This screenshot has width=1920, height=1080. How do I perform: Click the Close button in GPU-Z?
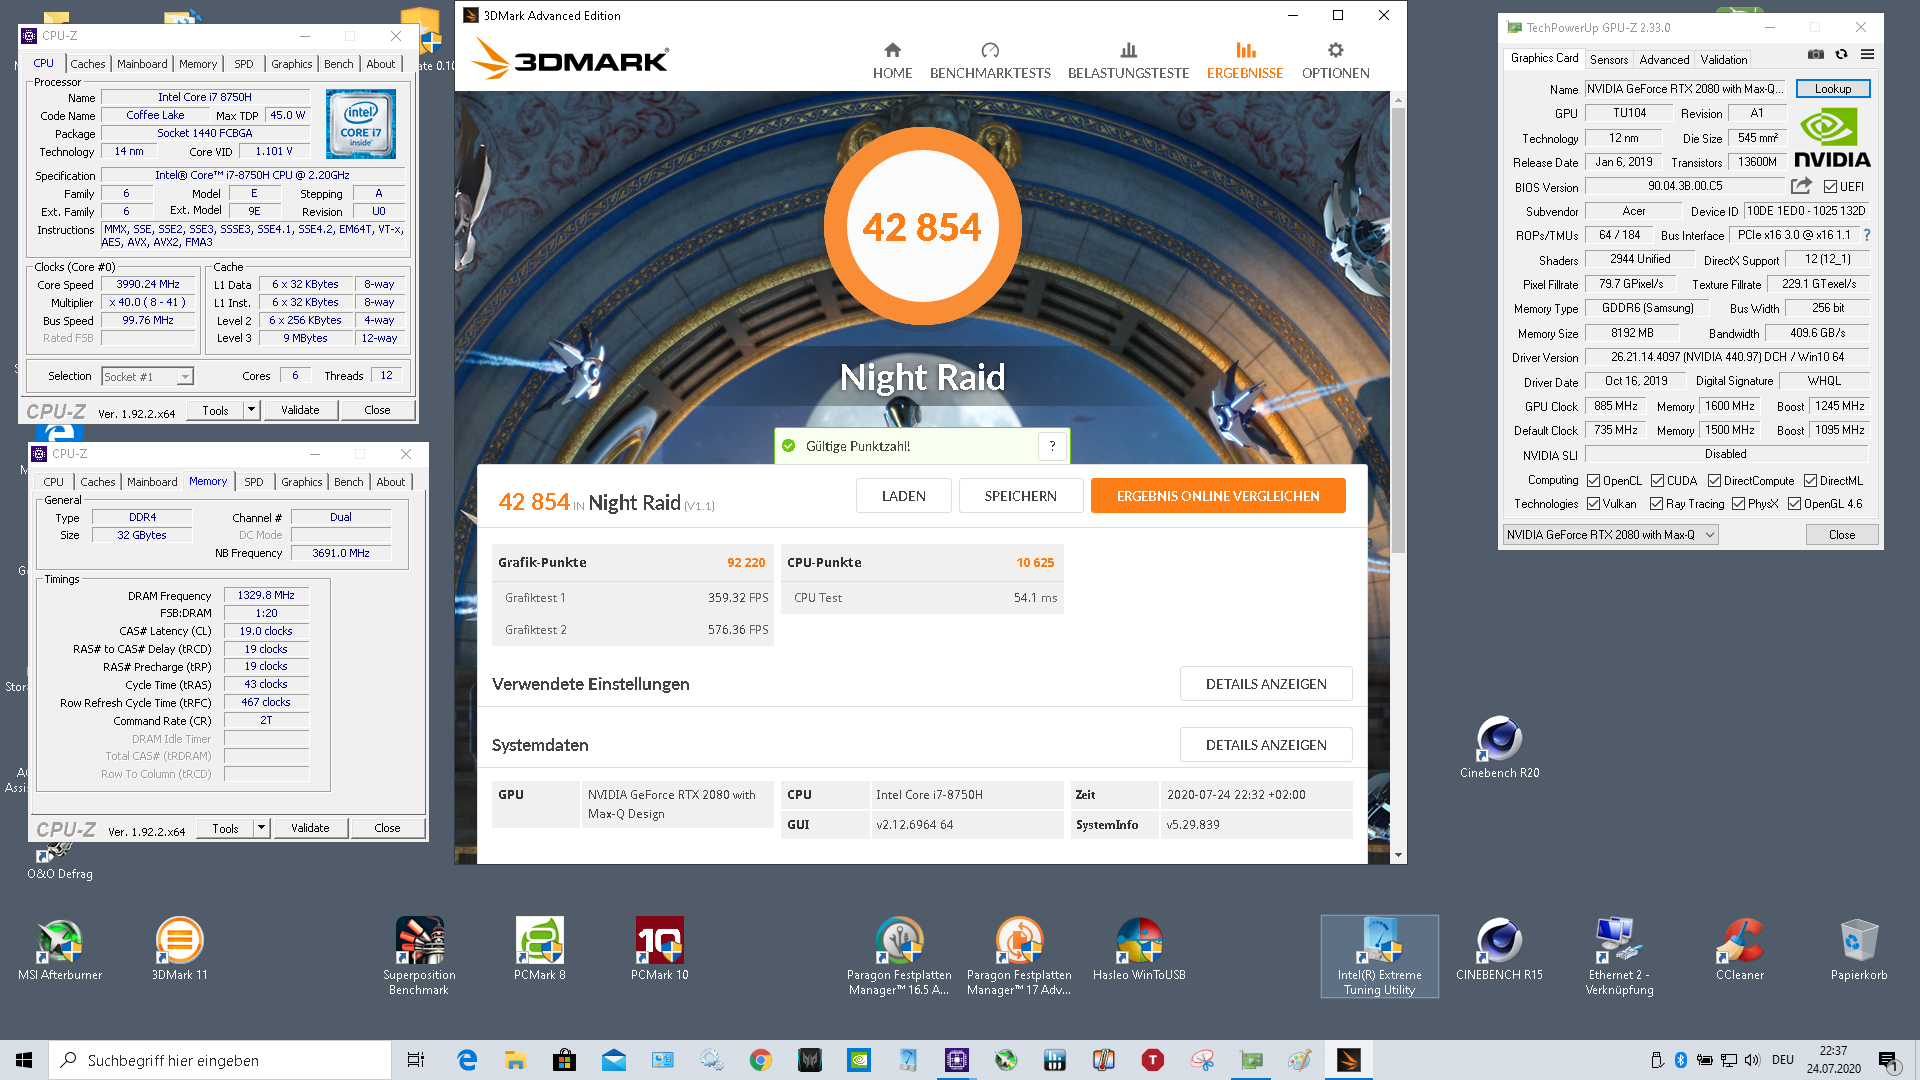point(1841,535)
